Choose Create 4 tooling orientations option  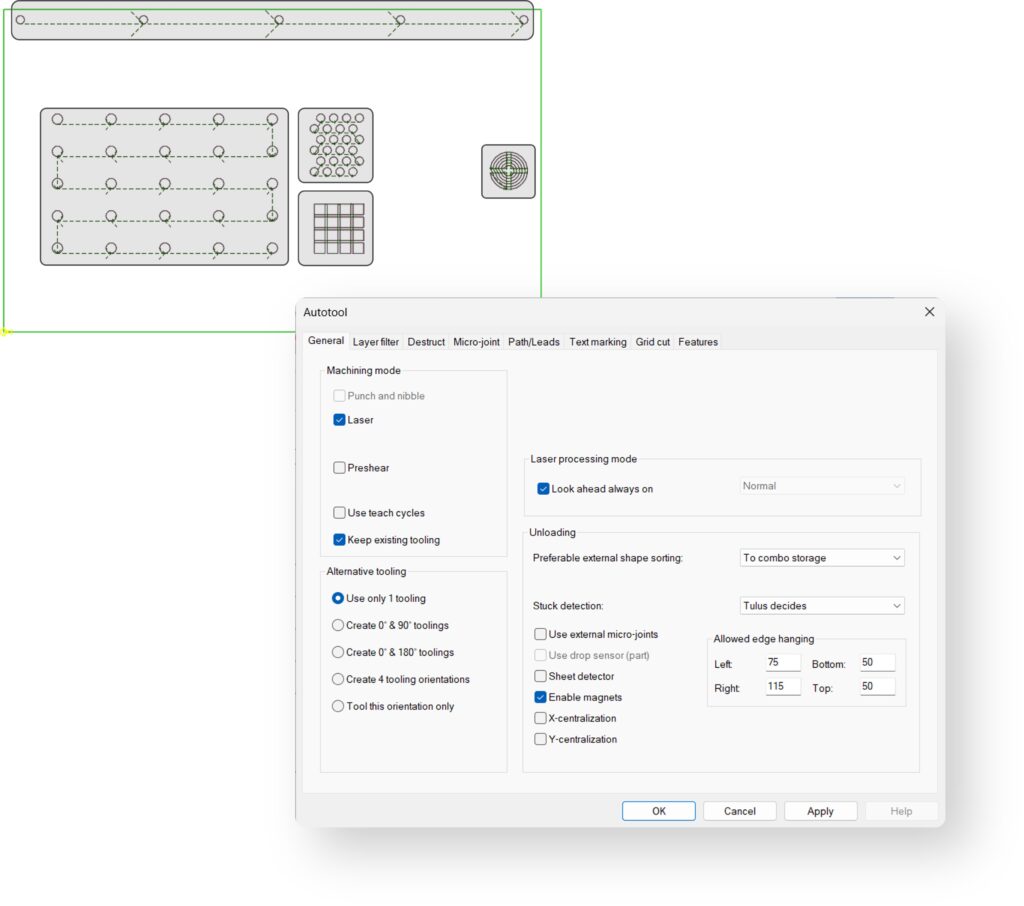[x=338, y=679]
